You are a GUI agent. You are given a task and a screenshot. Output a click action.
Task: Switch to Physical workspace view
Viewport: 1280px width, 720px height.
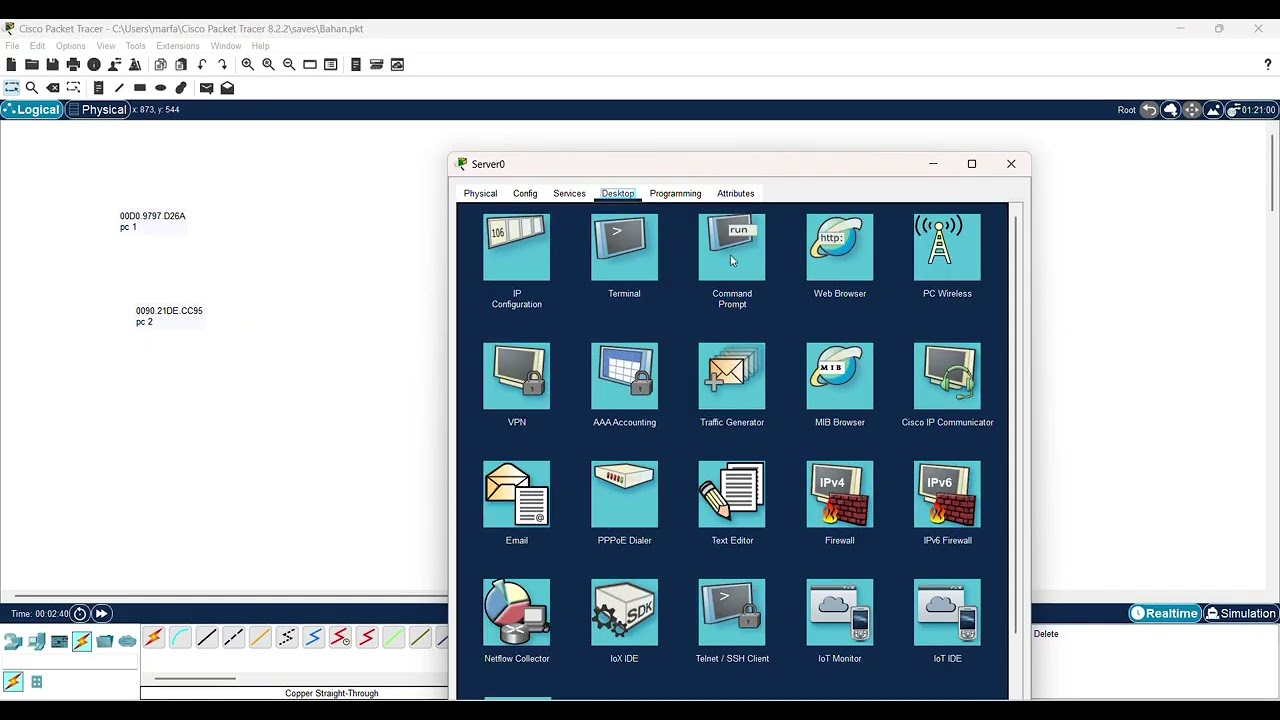97,110
